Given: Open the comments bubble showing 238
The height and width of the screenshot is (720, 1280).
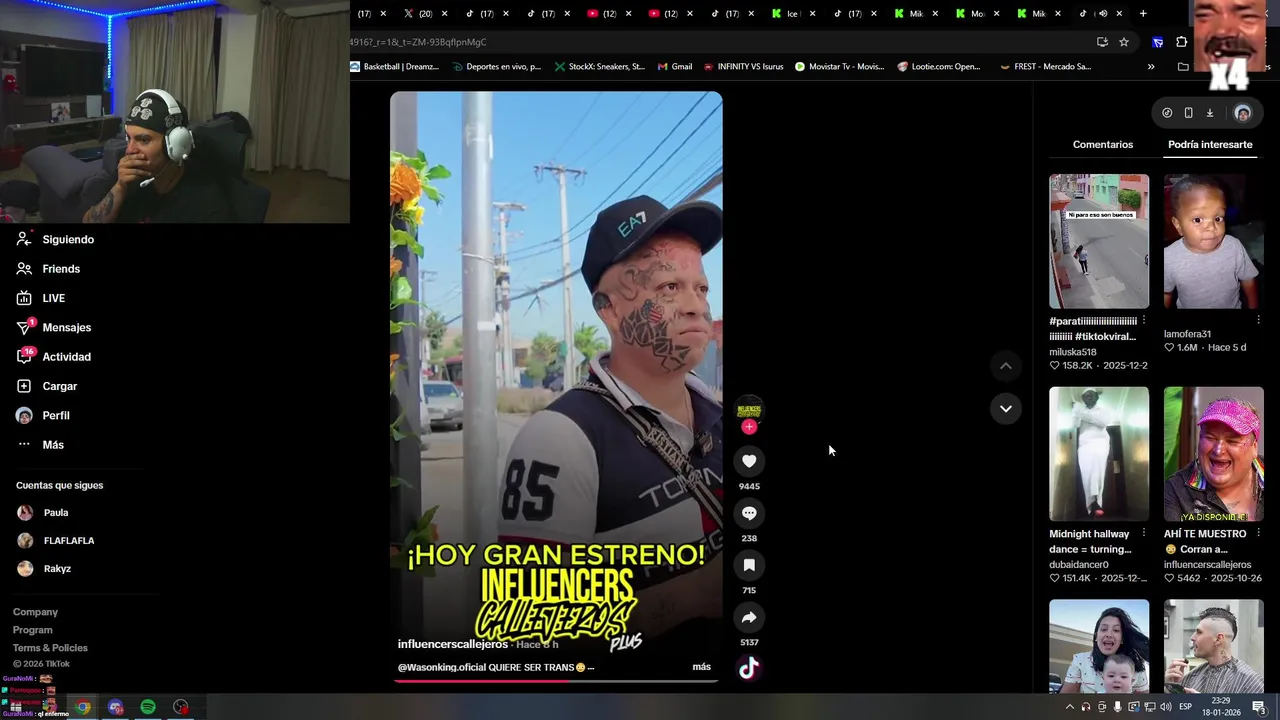Looking at the screenshot, I should pos(749,513).
